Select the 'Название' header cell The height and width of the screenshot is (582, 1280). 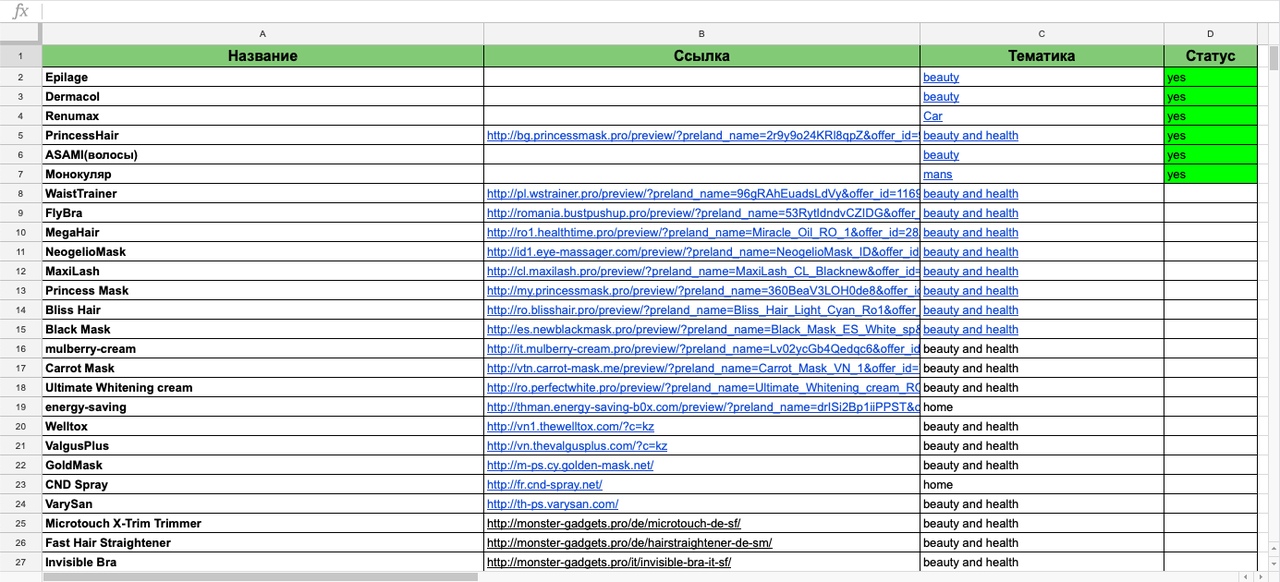coord(262,56)
